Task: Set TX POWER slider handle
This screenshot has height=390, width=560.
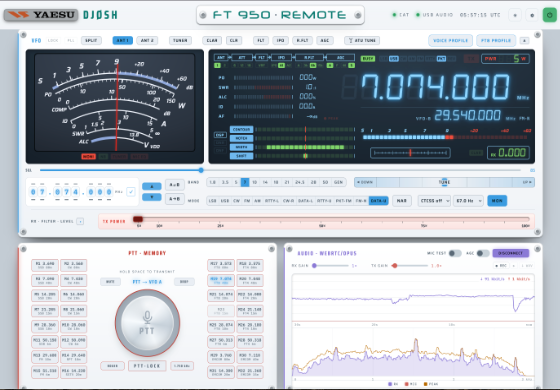Action: (x=138, y=219)
